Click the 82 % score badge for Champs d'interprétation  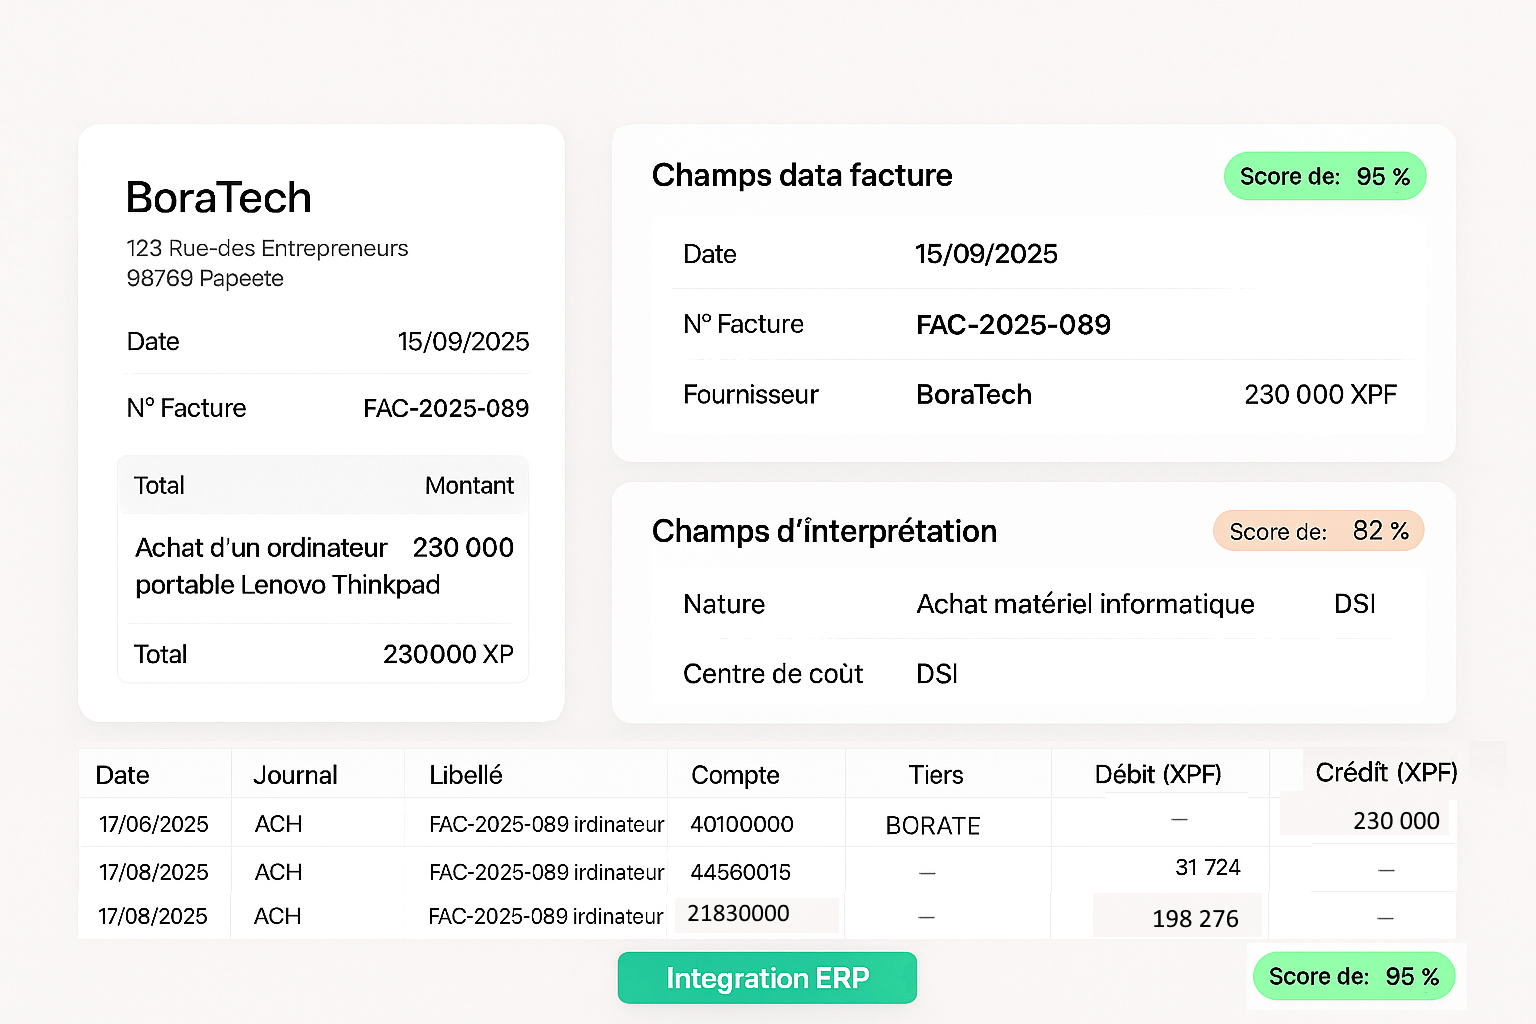(1318, 531)
